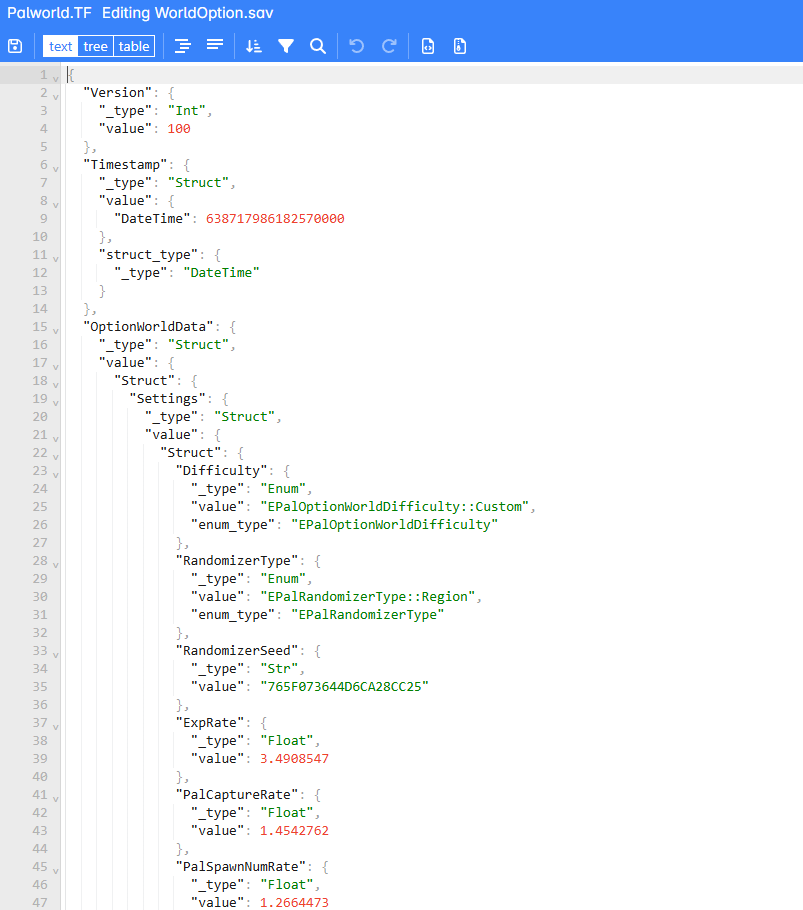Viewport: 803px width, 910px height.
Task: Compact JSON data icon
Action: 215,46
